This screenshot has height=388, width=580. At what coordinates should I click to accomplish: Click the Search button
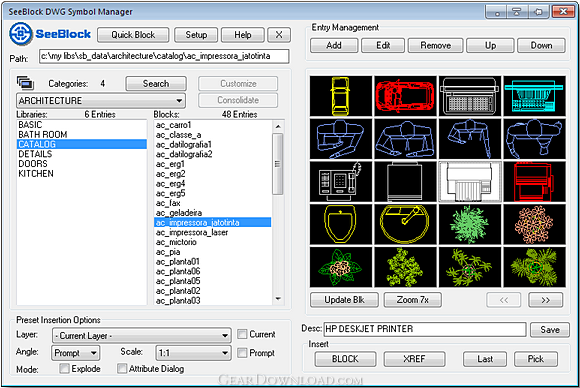pos(156,84)
